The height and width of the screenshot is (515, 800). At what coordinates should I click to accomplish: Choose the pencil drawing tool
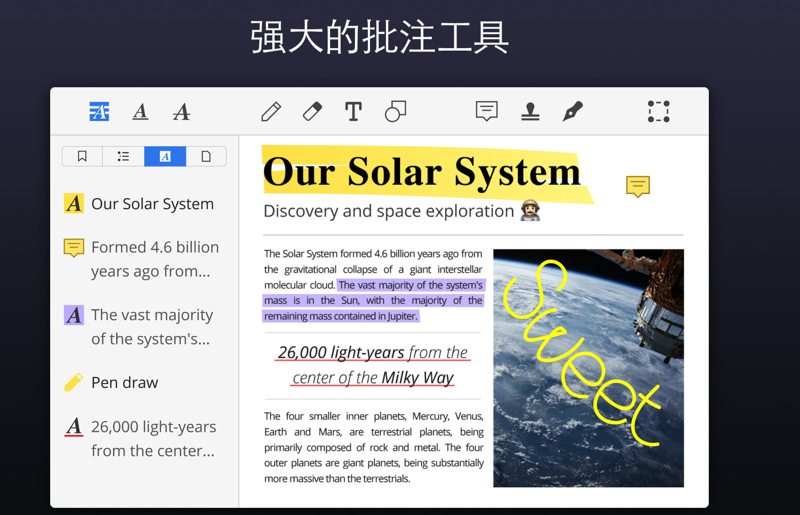[x=271, y=112]
